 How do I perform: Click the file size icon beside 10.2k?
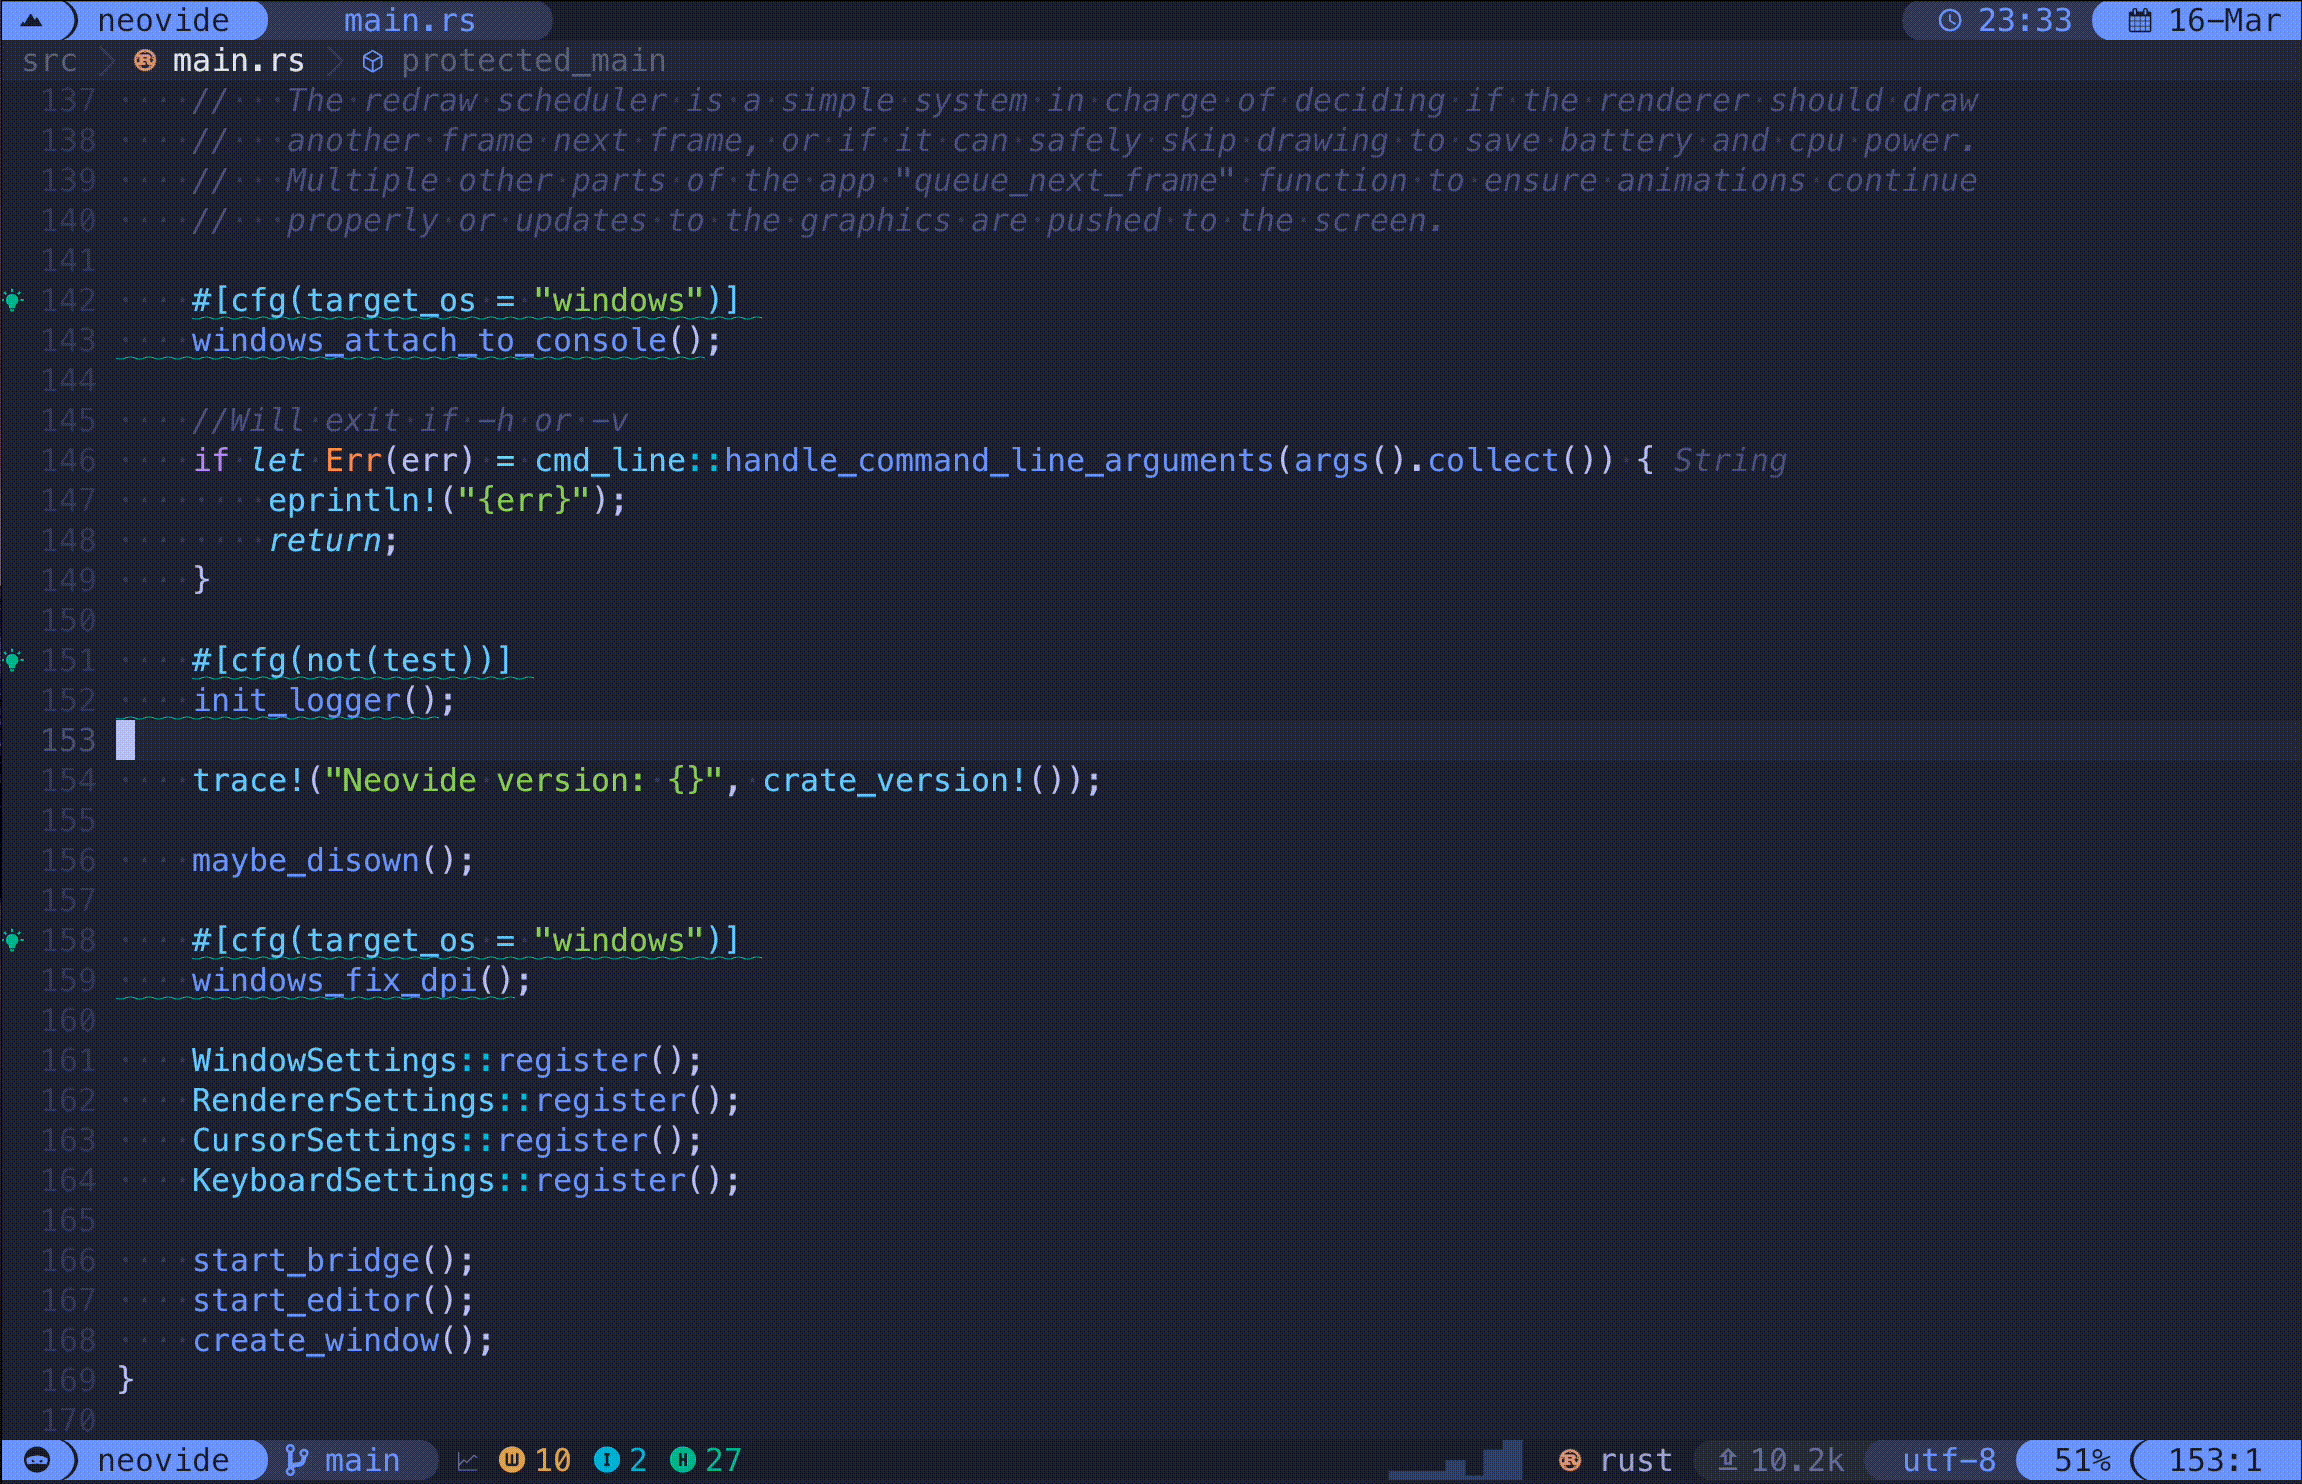[1727, 1460]
